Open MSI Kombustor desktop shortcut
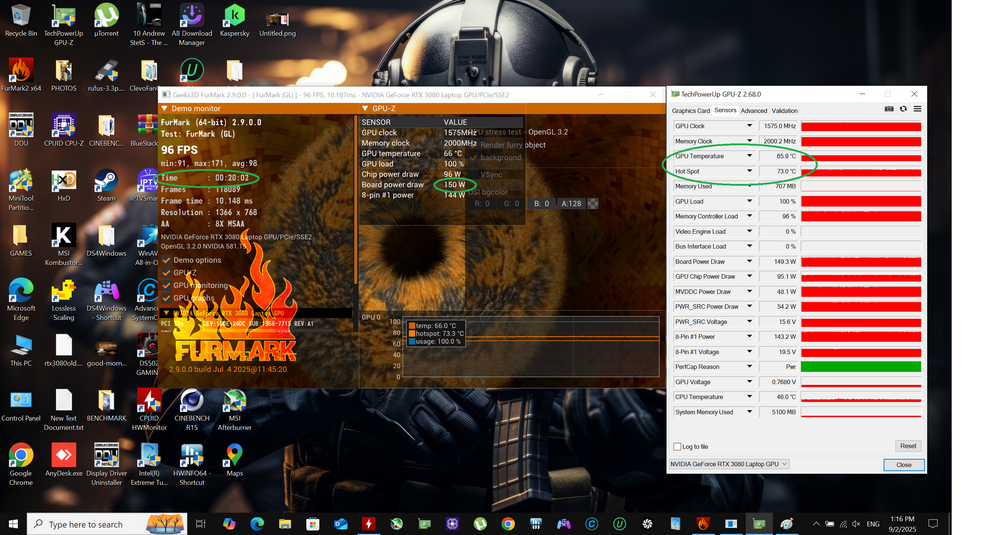 pos(63,245)
